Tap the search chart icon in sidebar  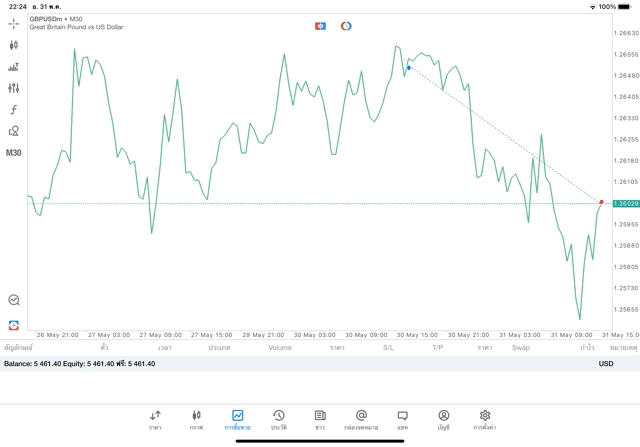[x=14, y=299]
